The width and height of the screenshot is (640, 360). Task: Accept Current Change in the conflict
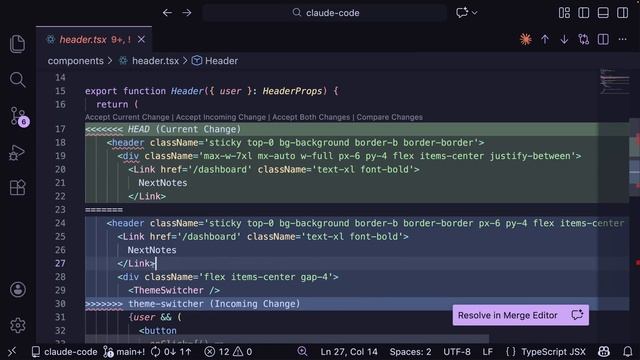point(127,117)
